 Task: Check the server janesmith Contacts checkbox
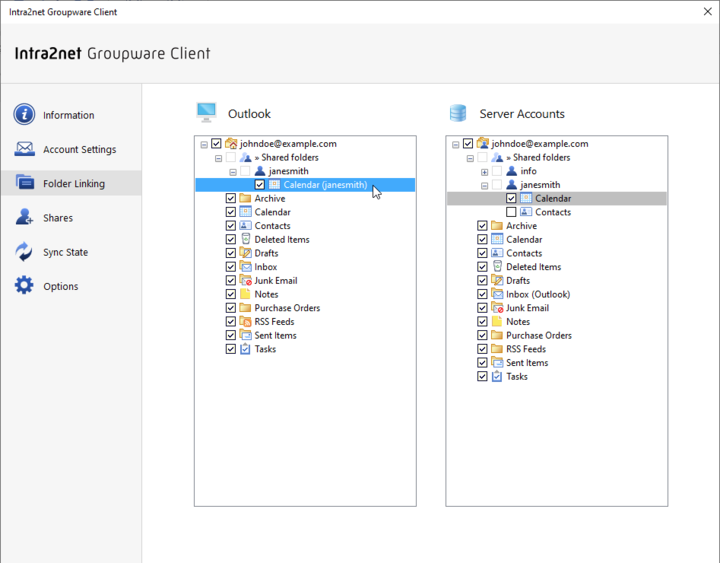[511, 212]
